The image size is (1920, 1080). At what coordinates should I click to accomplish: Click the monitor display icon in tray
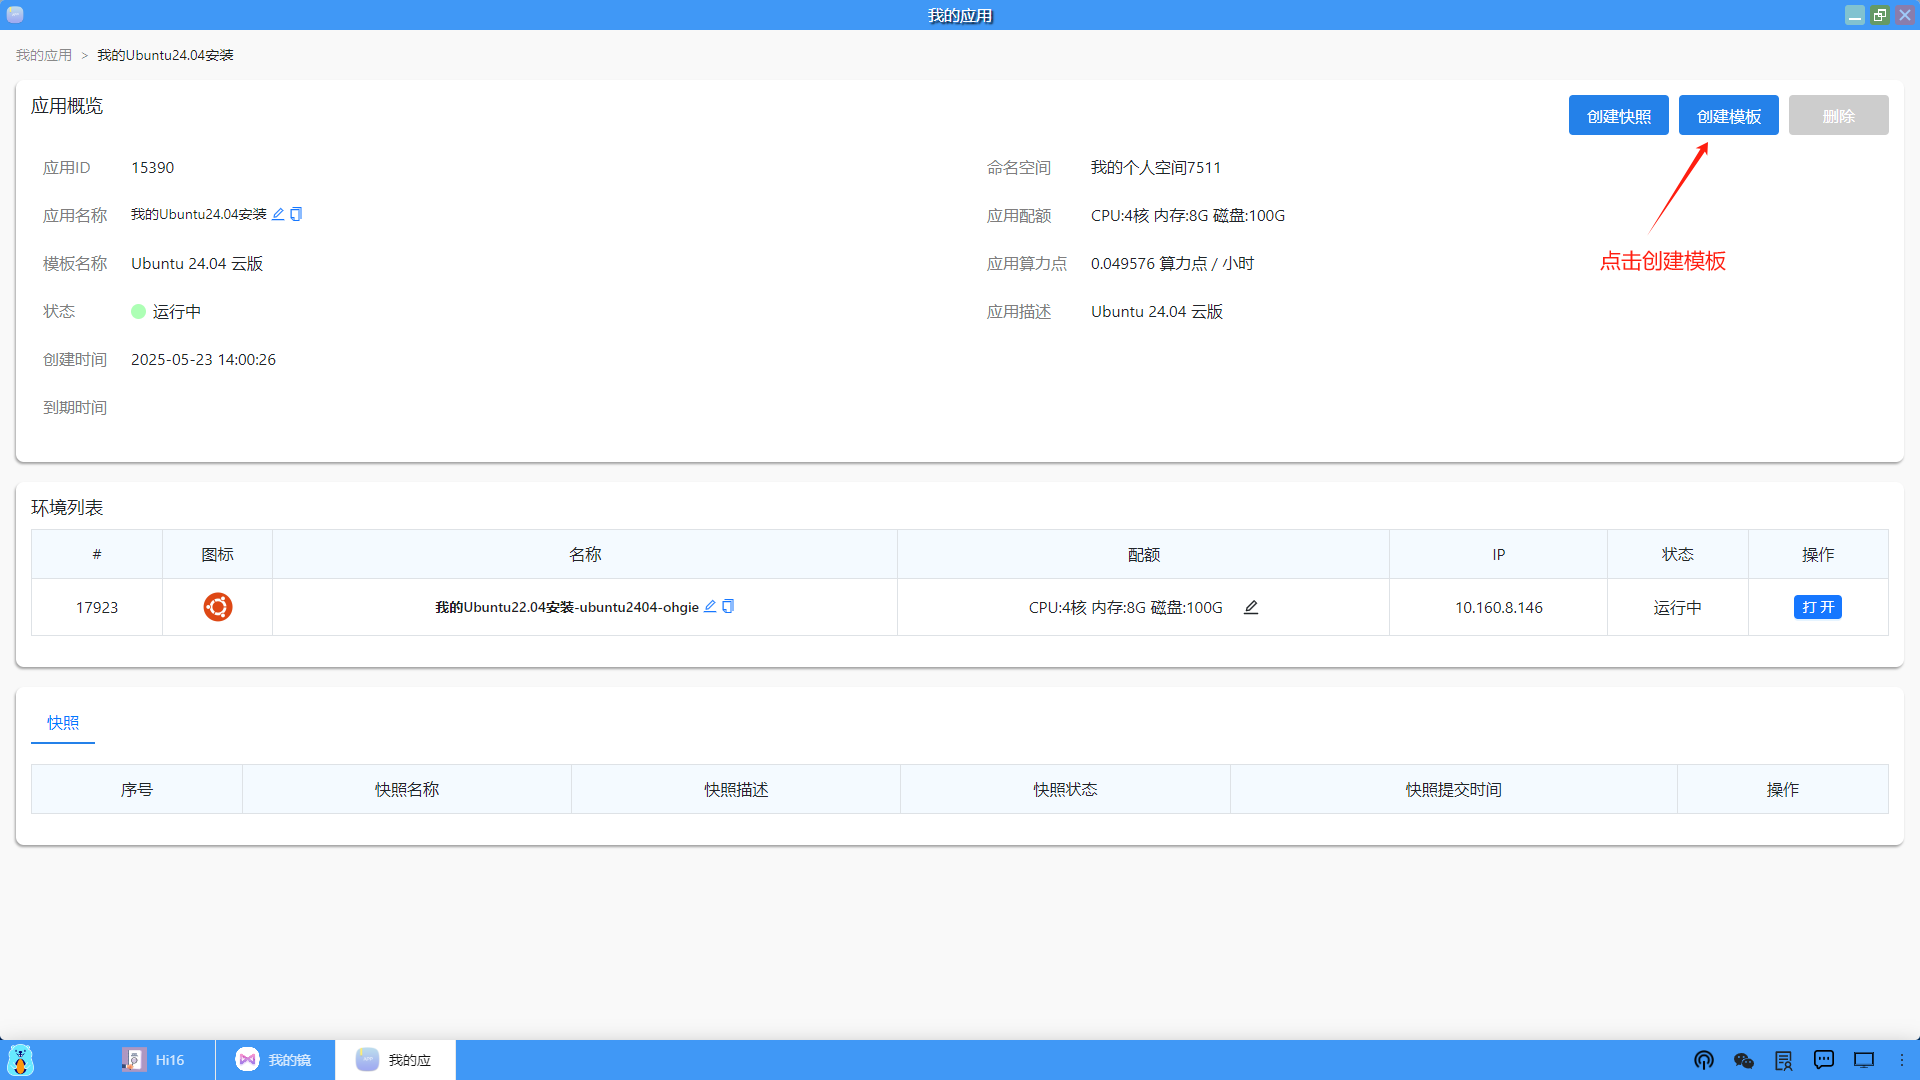[x=1863, y=1060]
